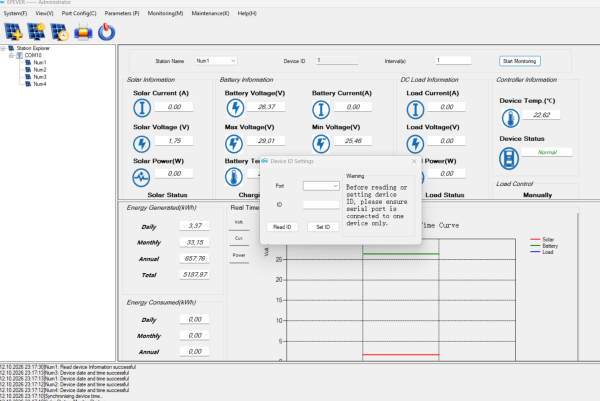Click the Read ID button
The width and height of the screenshot is (600, 401).
[282, 227]
